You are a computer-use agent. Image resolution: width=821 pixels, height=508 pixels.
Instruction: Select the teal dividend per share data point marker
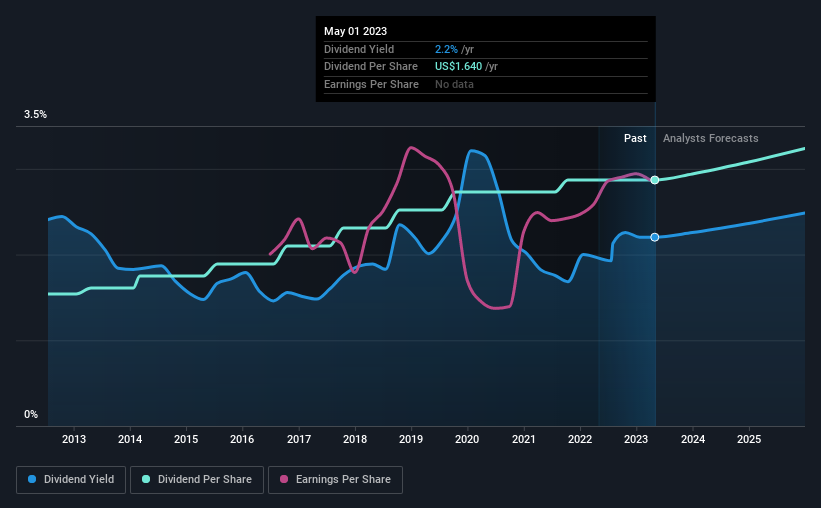(x=654, y=180)
